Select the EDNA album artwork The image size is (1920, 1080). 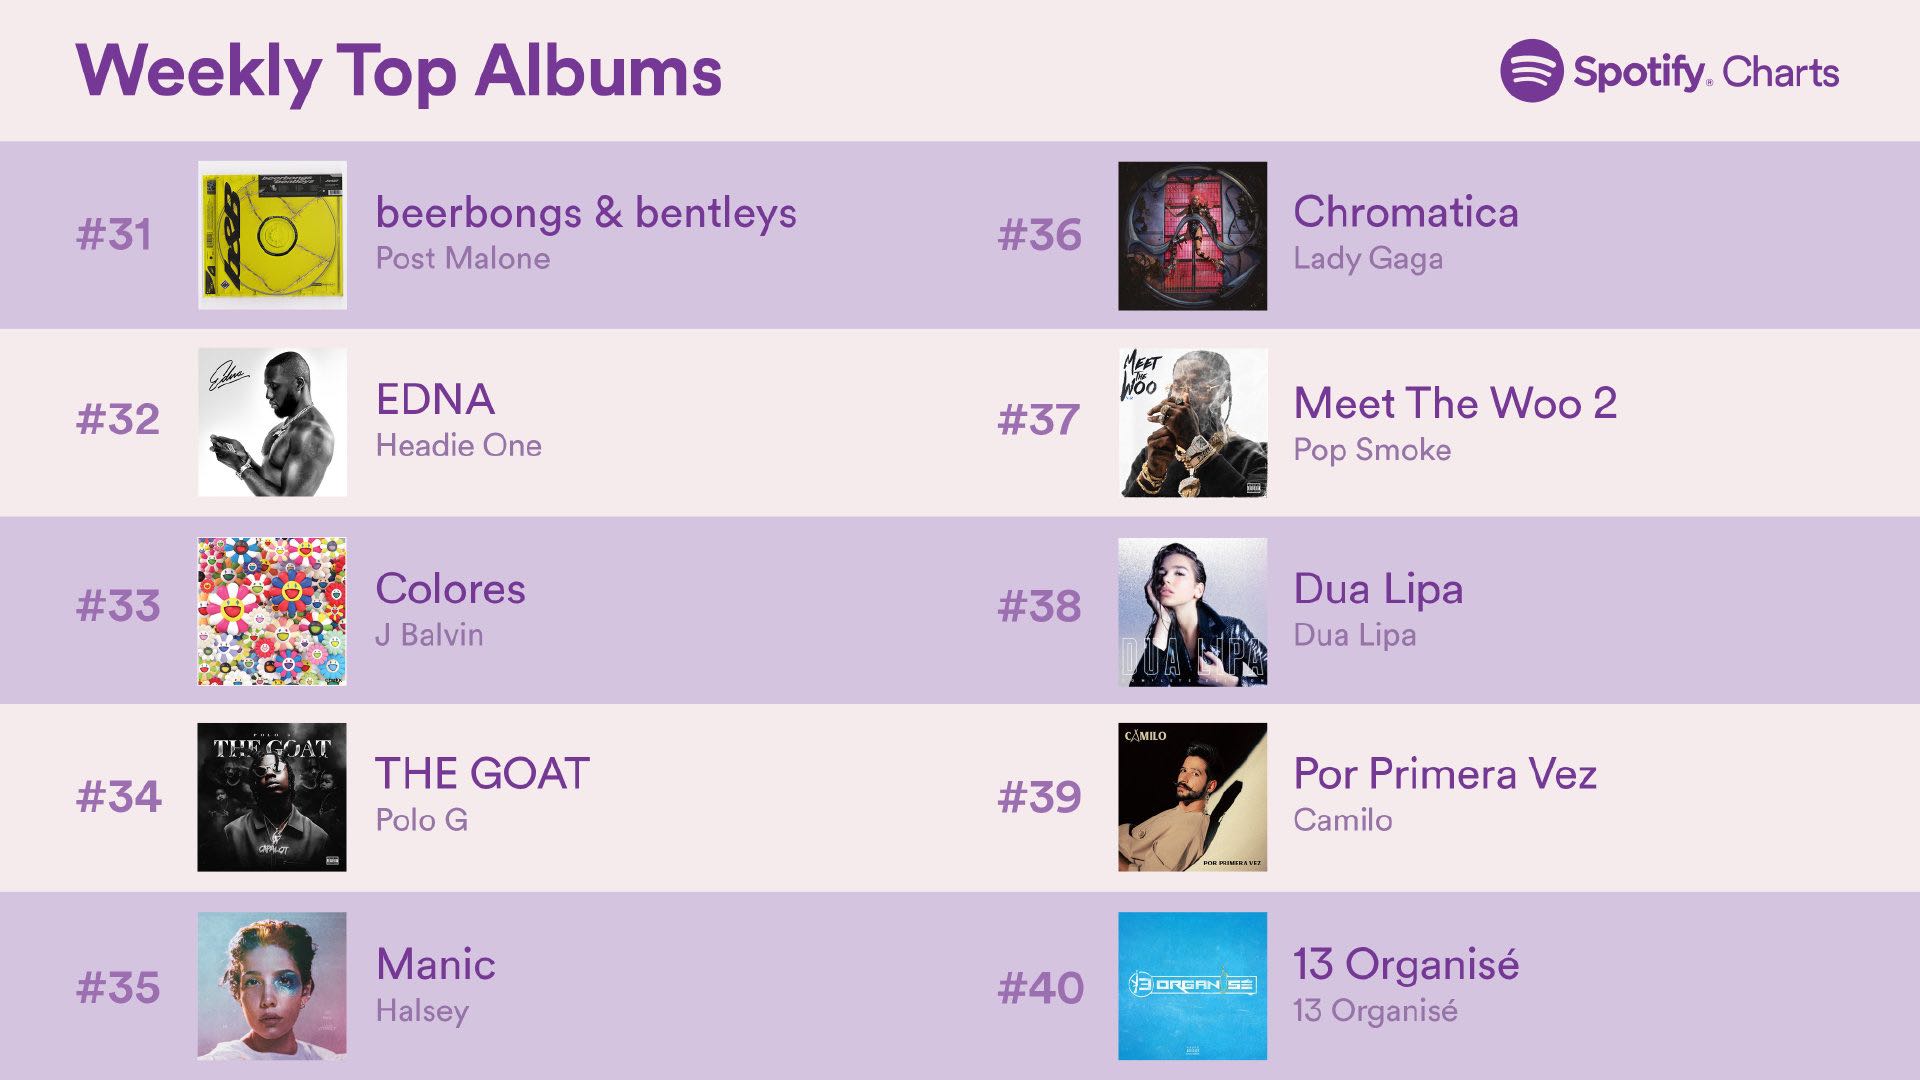[x=272, y=422]
